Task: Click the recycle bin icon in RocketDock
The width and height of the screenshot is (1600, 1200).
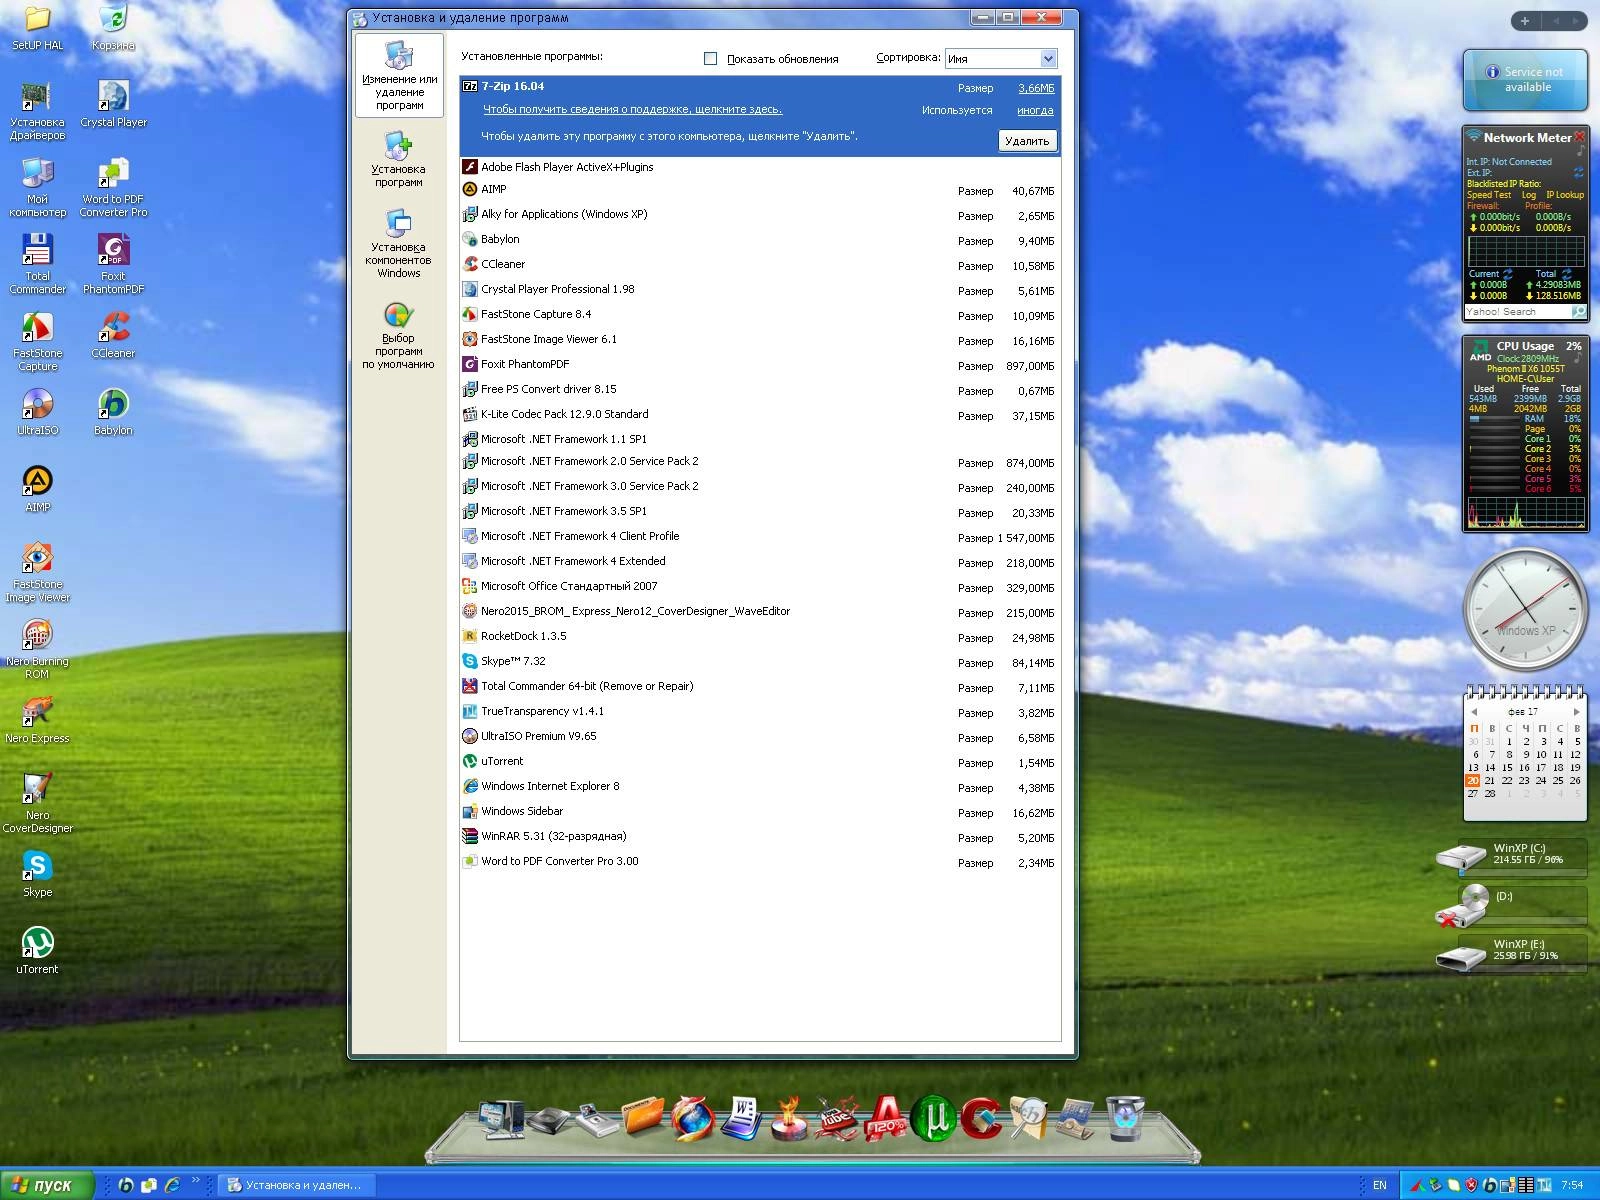Action: [x=1125, y=1119]
